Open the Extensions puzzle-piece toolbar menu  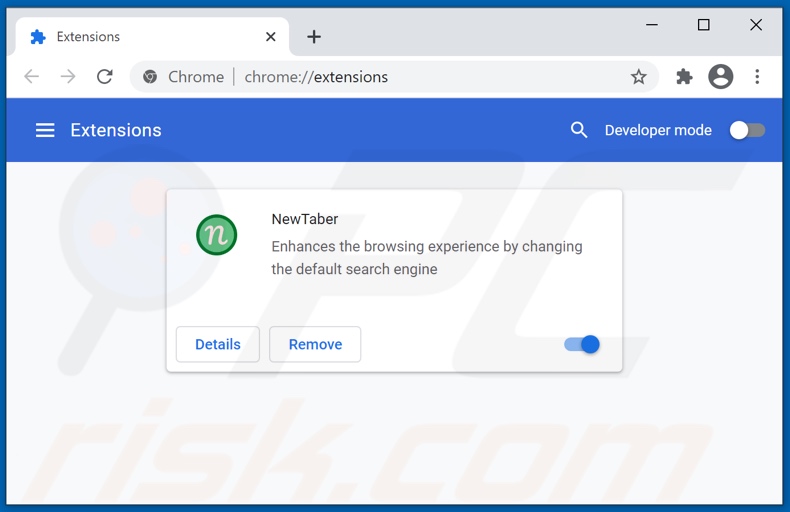pyautogui.click(x=684, y=77)
